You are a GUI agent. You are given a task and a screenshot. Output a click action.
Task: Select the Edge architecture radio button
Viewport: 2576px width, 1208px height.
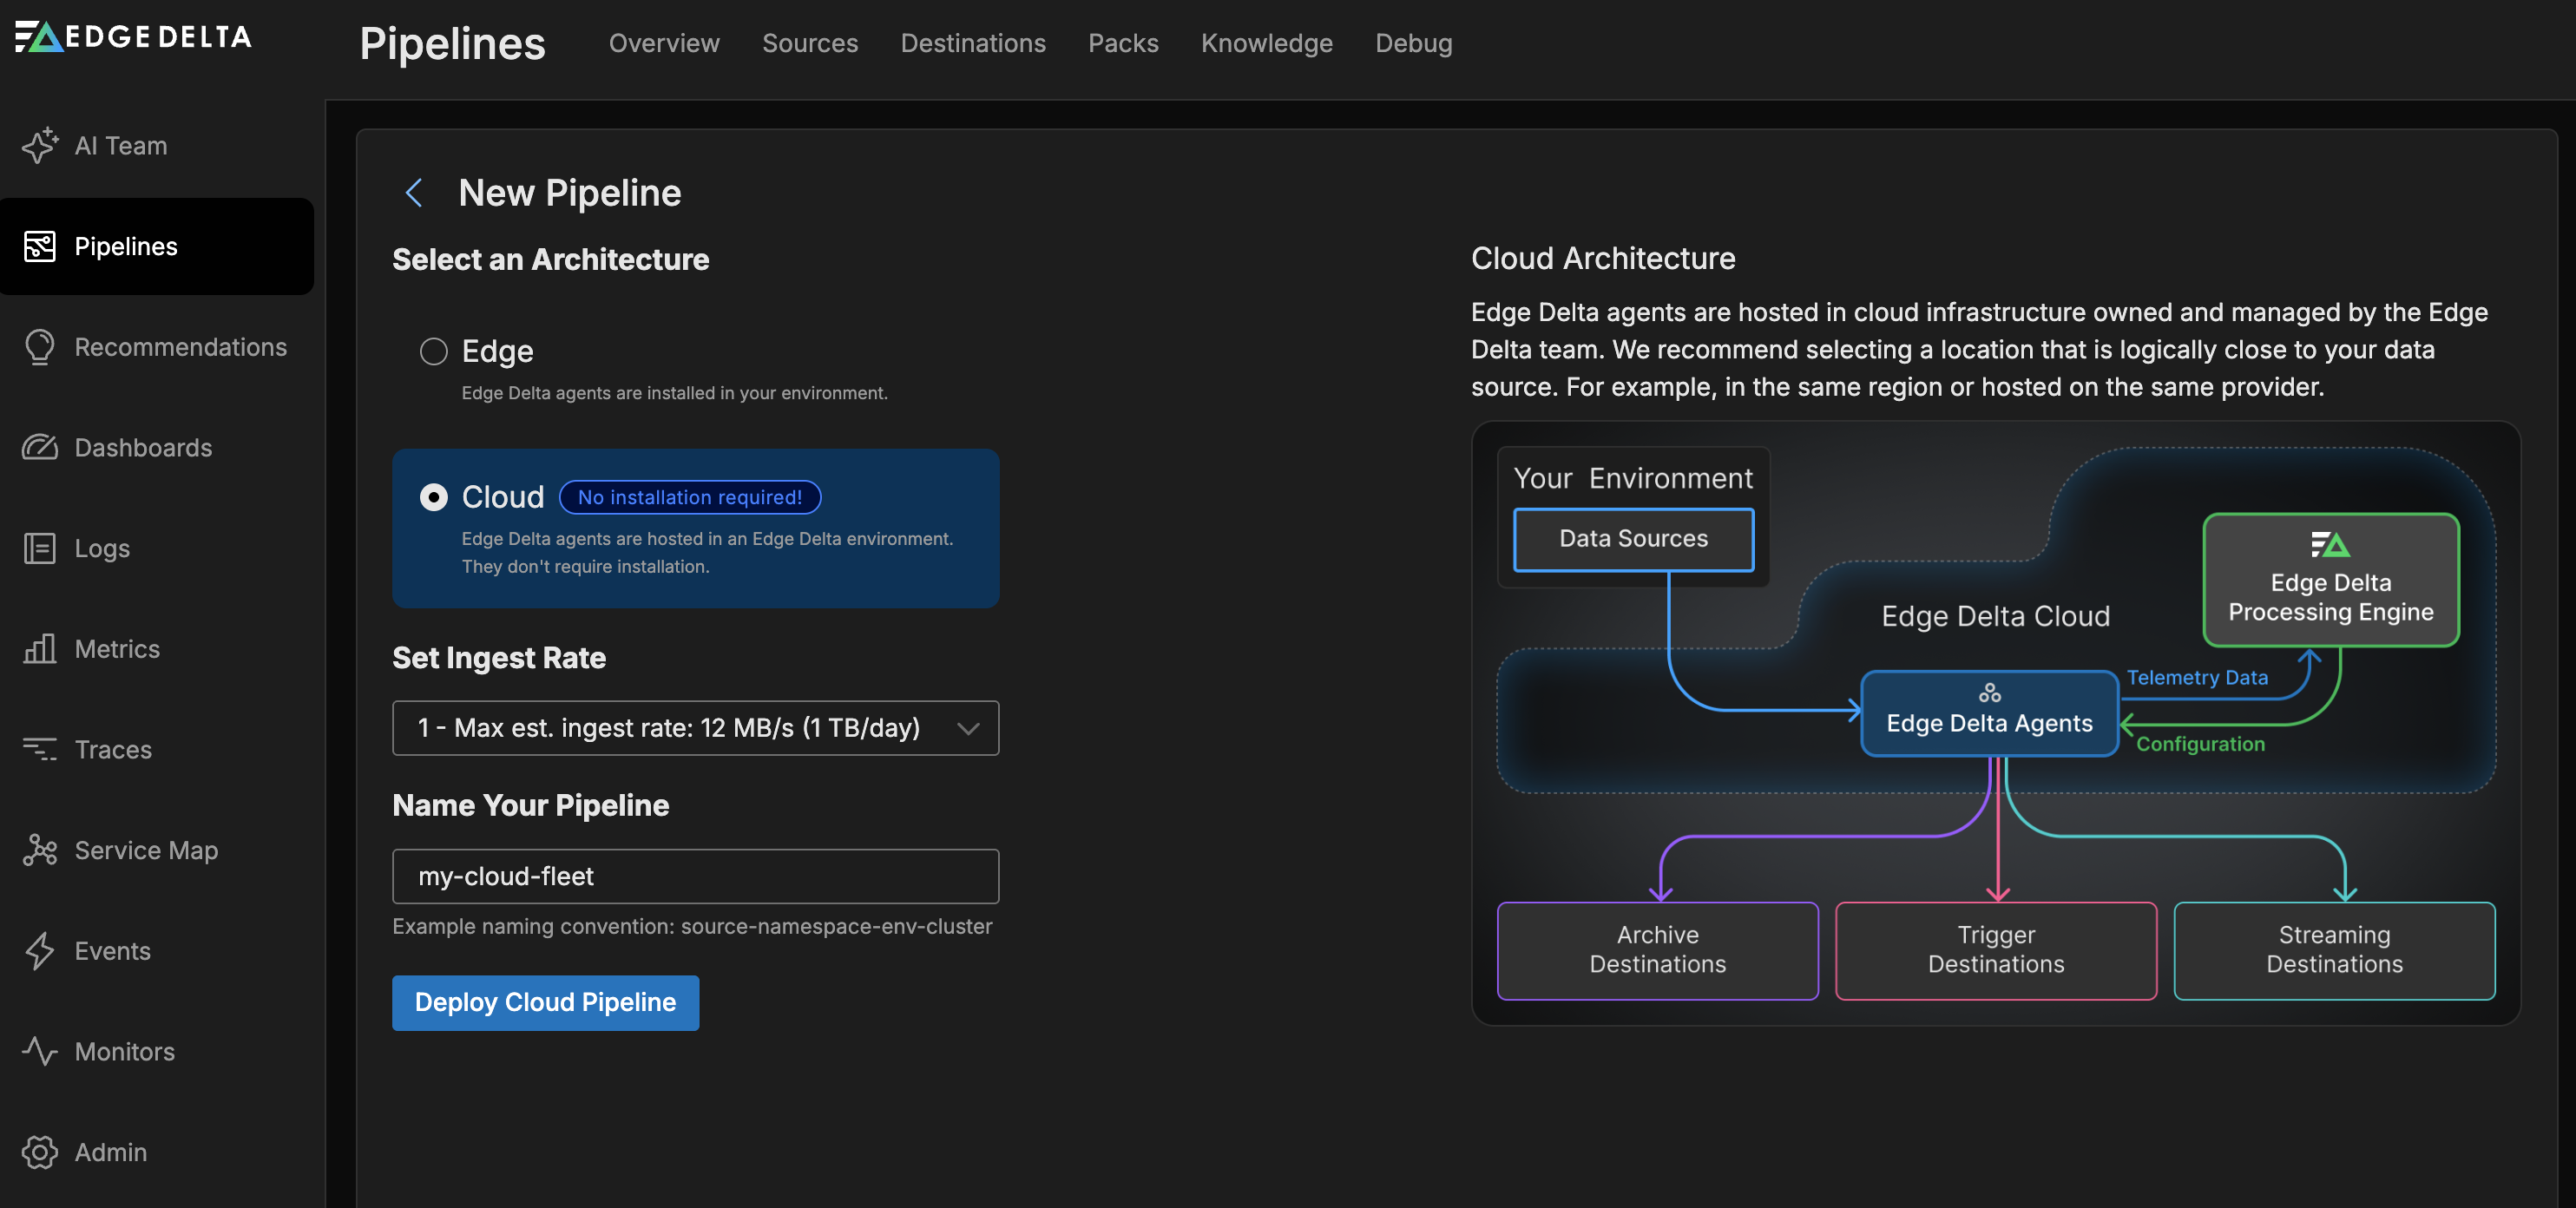pos(433,352)
